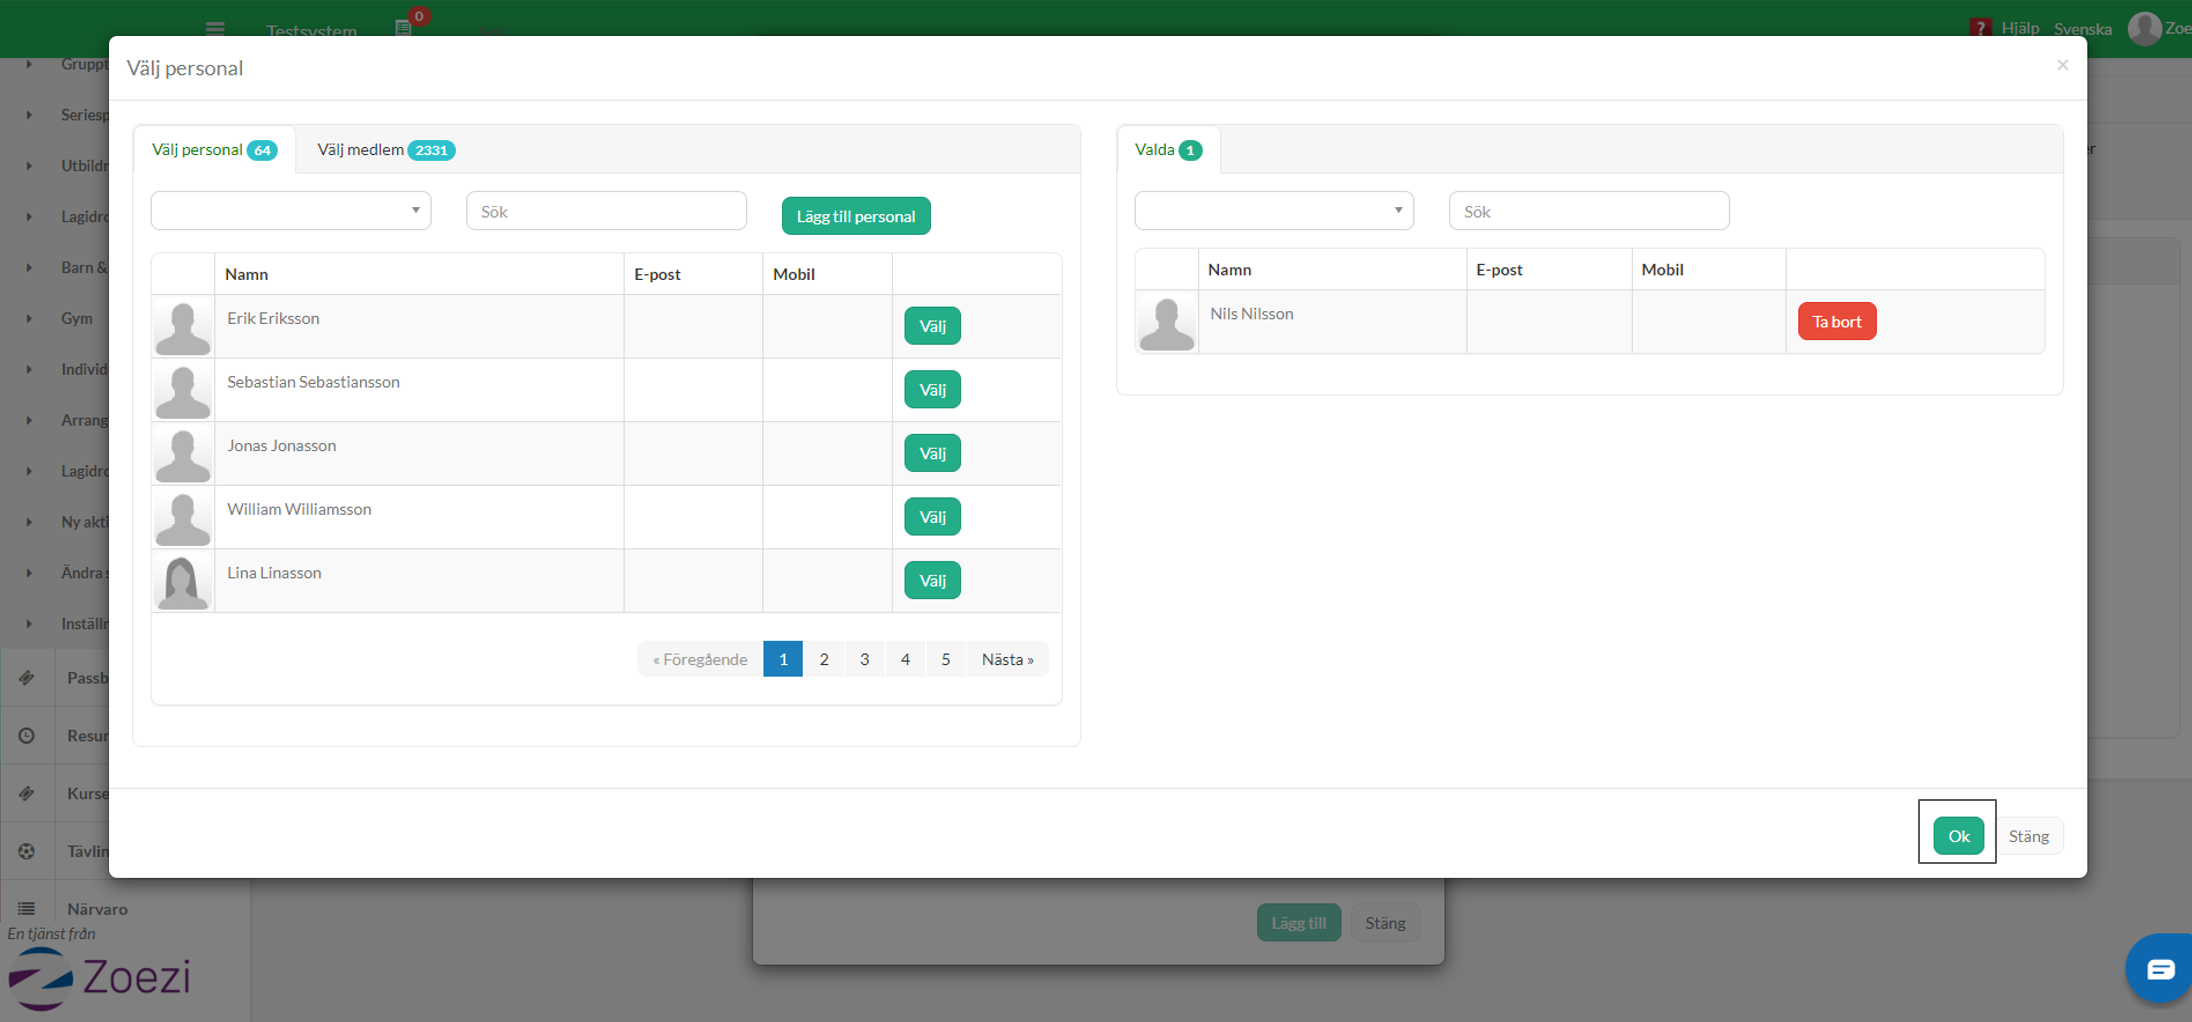Click the name Lina Linasson

point(274,573)
